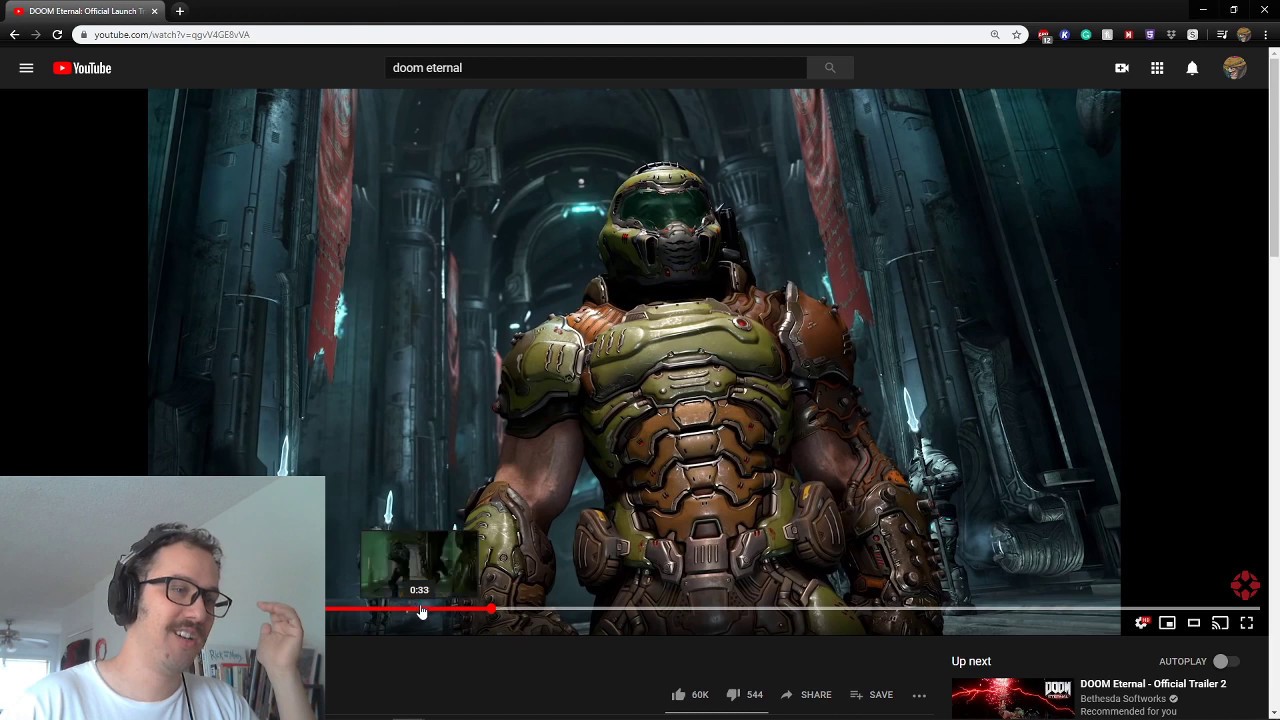The image size is (1280, 720).
Task: Select the DOOM Eternal Official Launch tab
Action: (x=85, y=11)
